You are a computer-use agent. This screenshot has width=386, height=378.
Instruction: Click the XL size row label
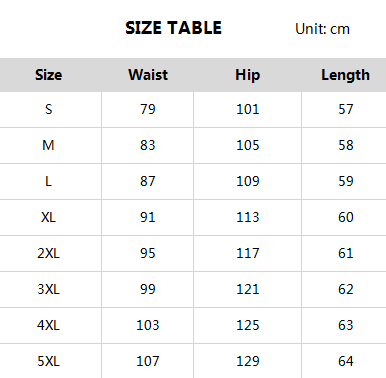tap(48, 217)
